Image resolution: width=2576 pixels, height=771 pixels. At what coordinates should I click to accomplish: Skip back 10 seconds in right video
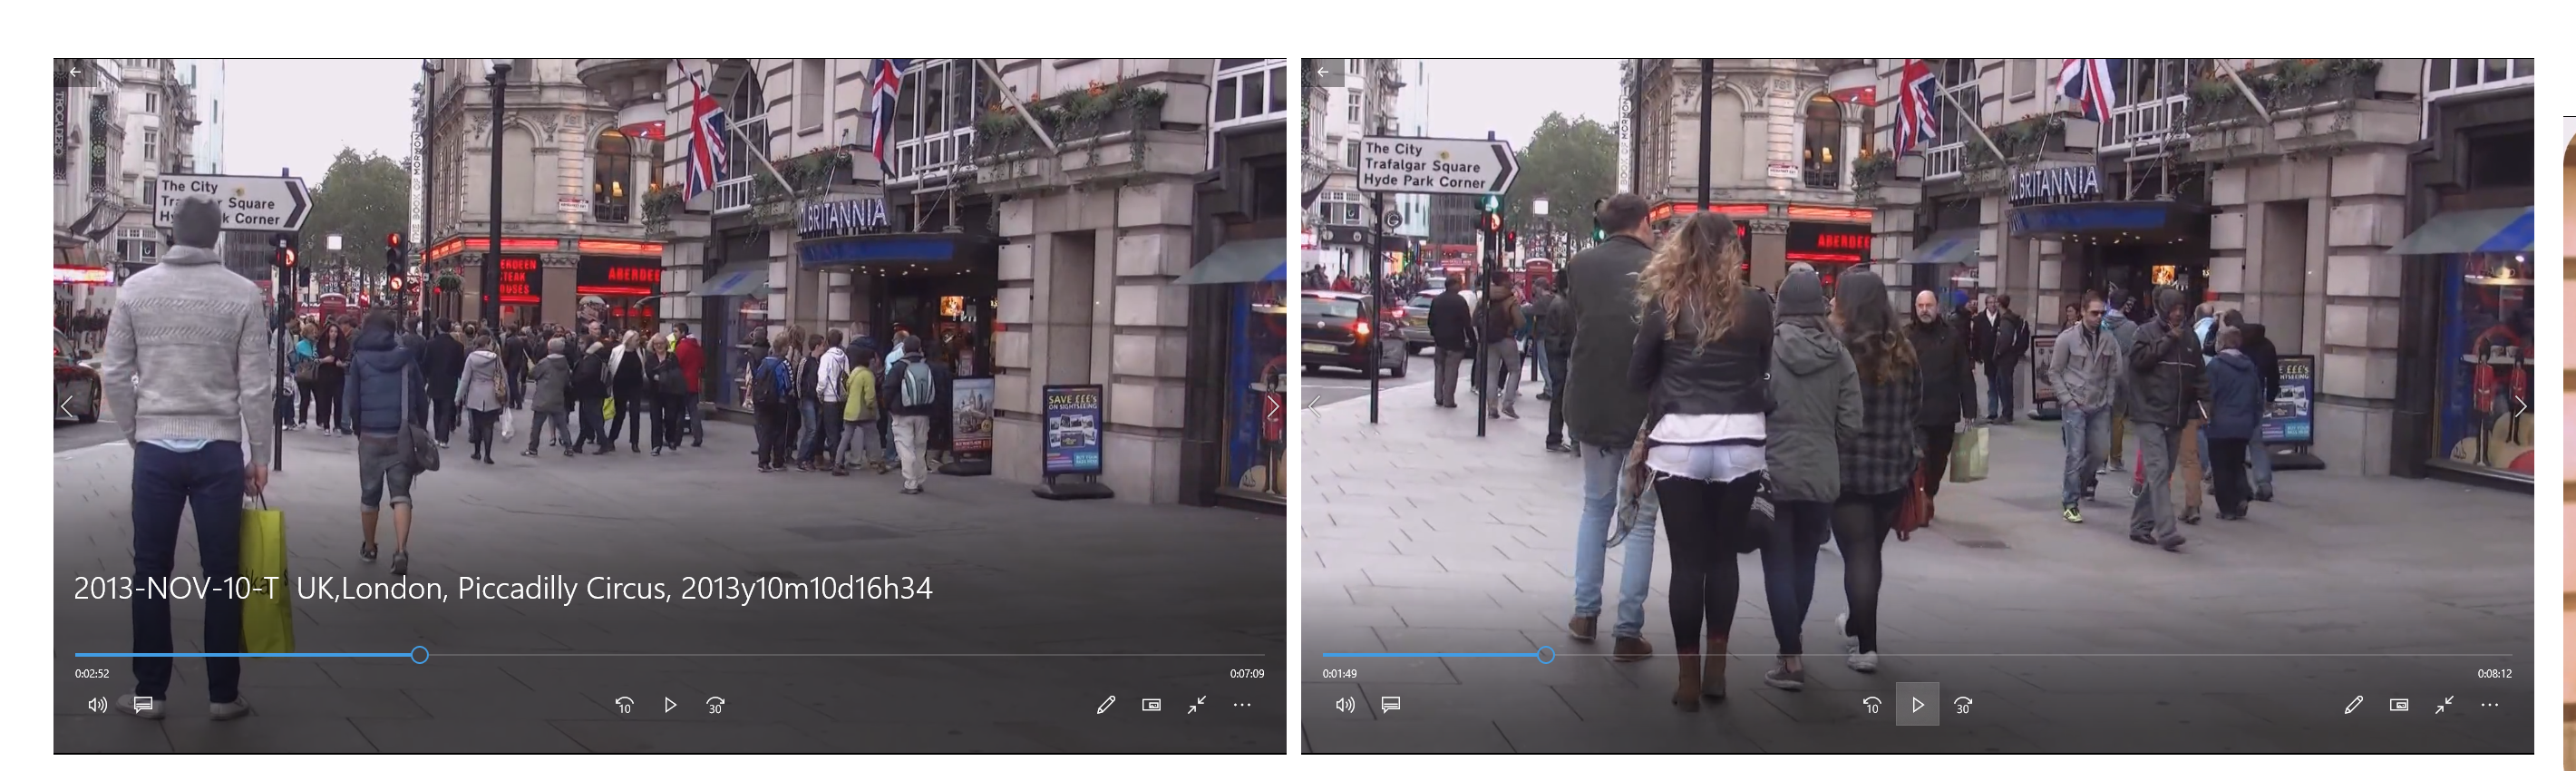pos(1871,705)
